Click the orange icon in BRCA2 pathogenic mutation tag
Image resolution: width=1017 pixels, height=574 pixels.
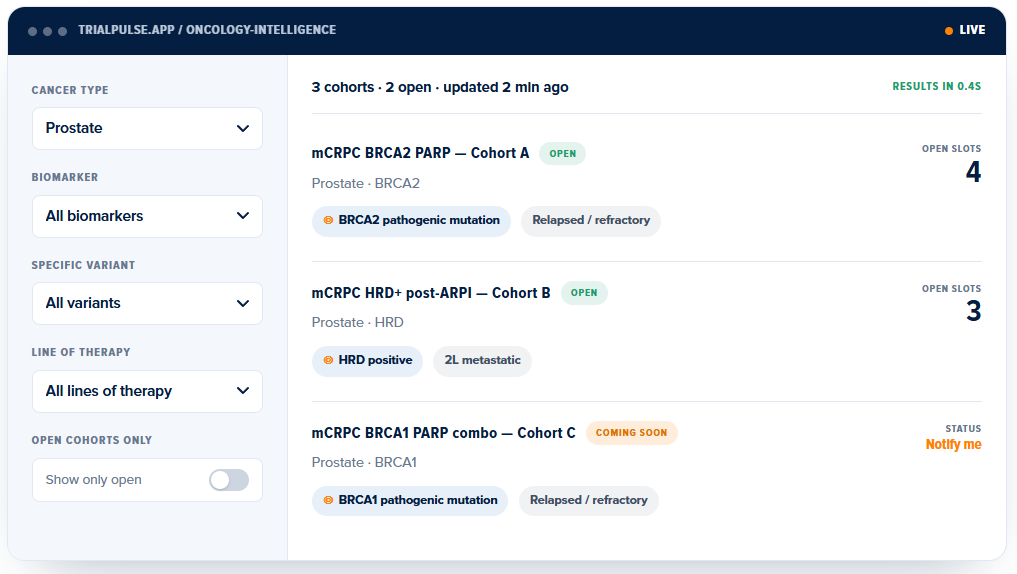tap(328, 221)
